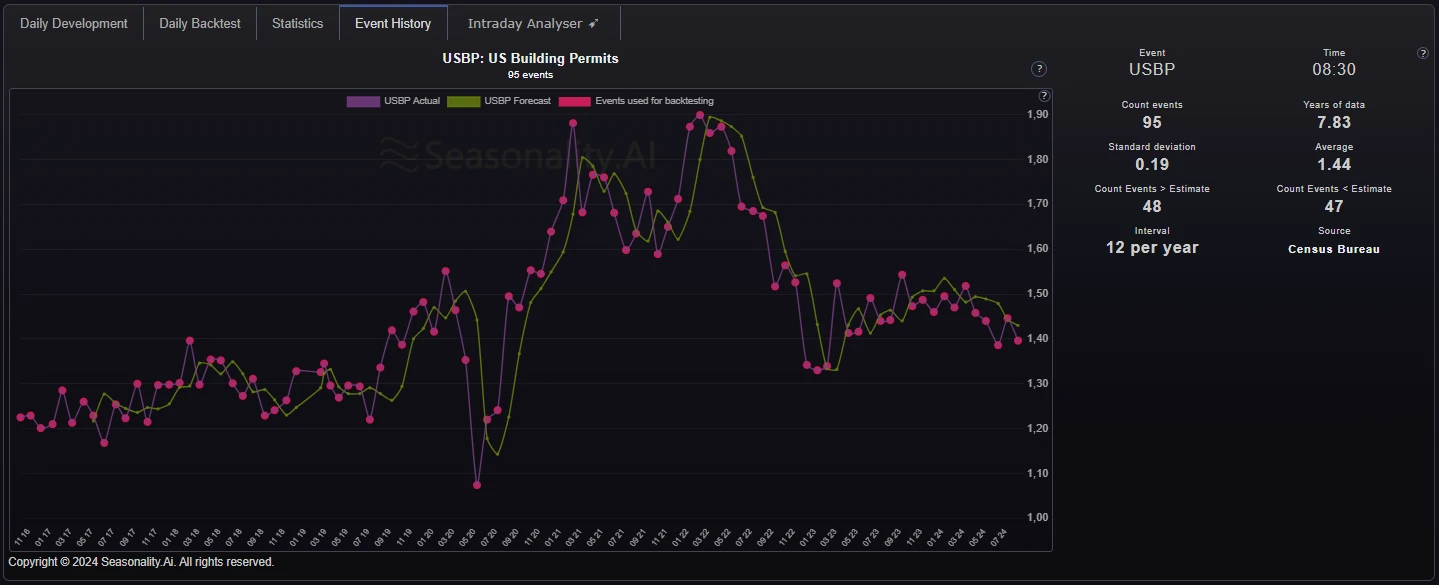
Task: Switch to the Daily Development tab
Action: [74, 23]
